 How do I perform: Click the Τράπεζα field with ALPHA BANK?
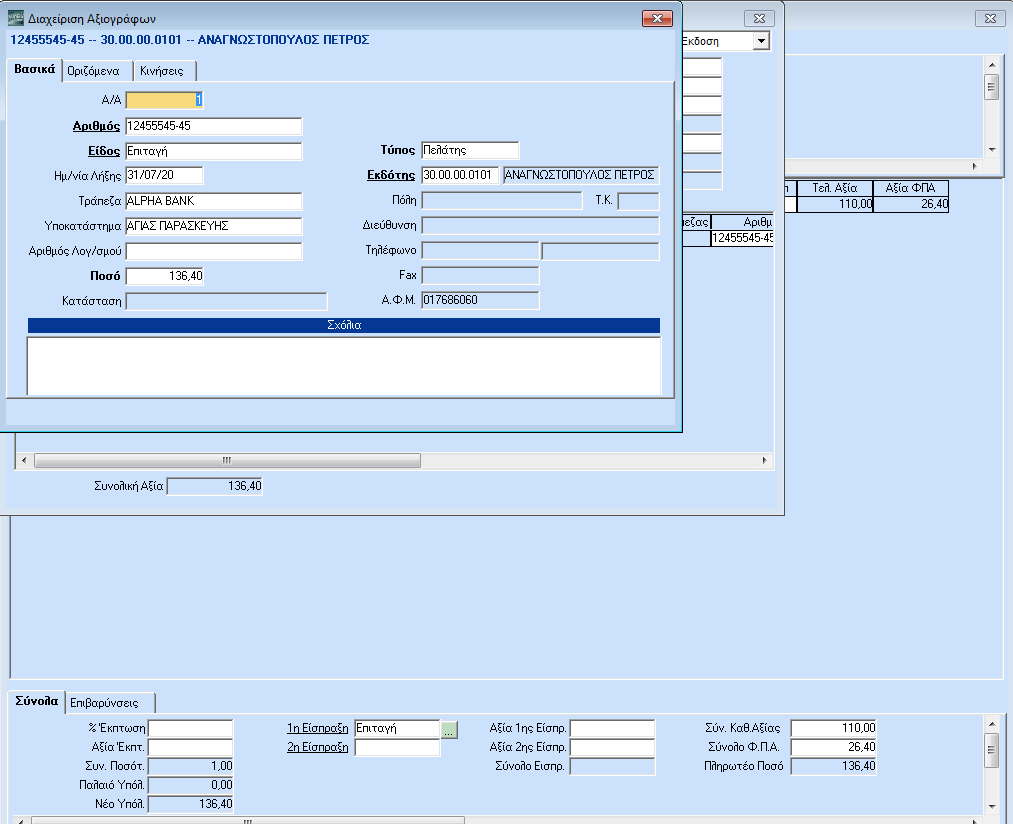click(x=214, y=201)
